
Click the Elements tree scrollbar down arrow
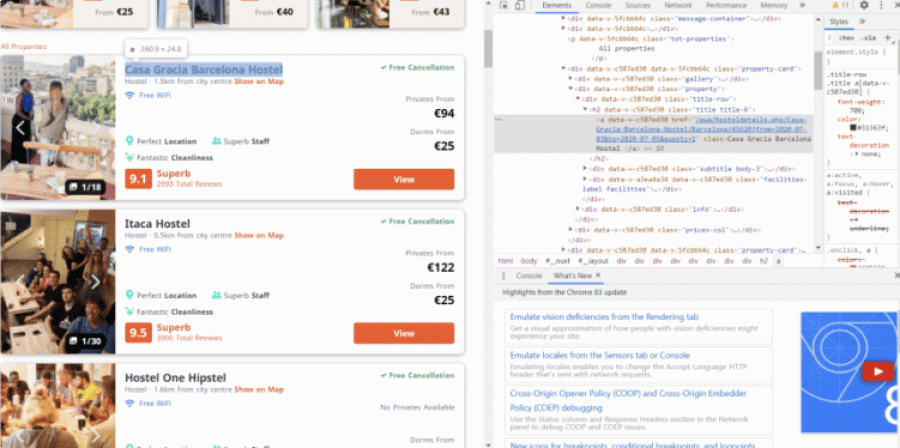click(x=818, y=248)
